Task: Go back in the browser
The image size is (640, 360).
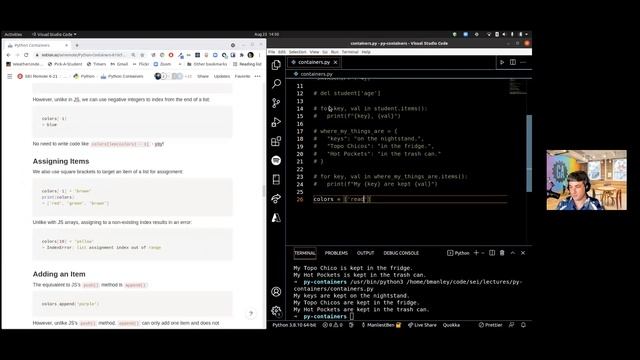Action: pos(8,55)
